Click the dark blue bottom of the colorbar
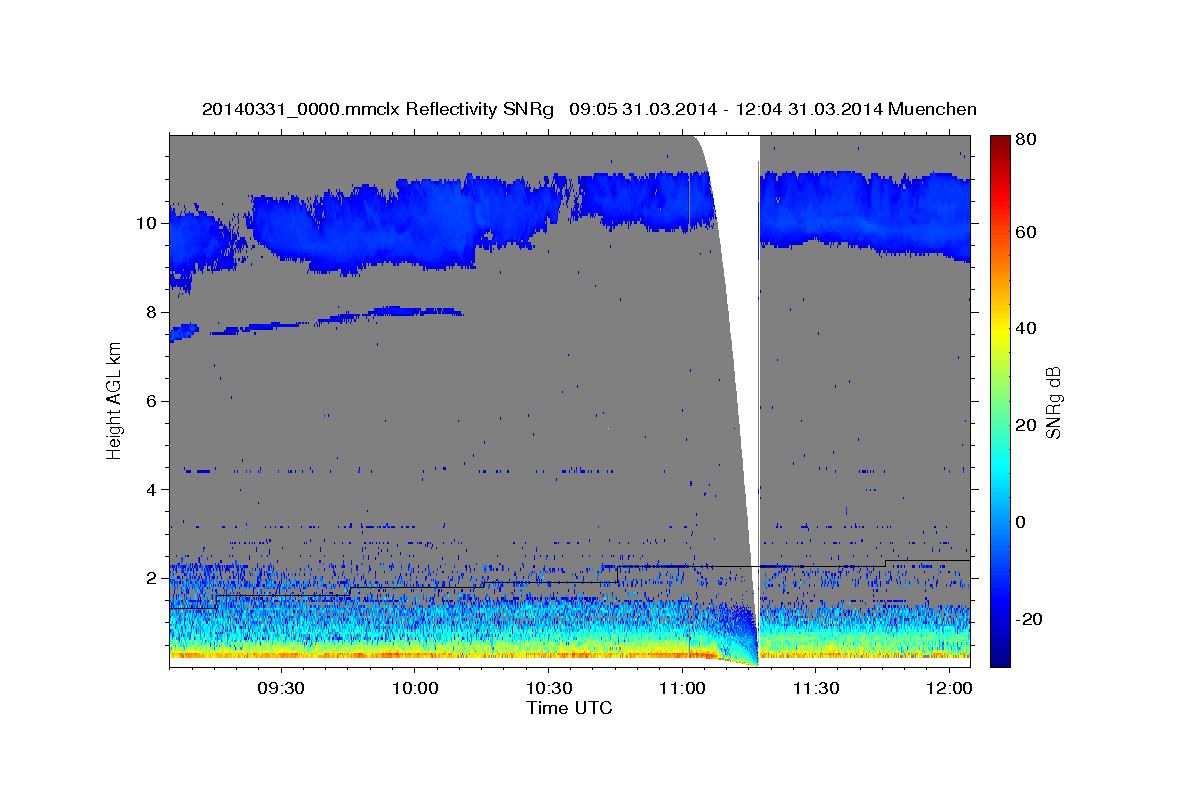1200x800 pixels. tap(999, 655)
